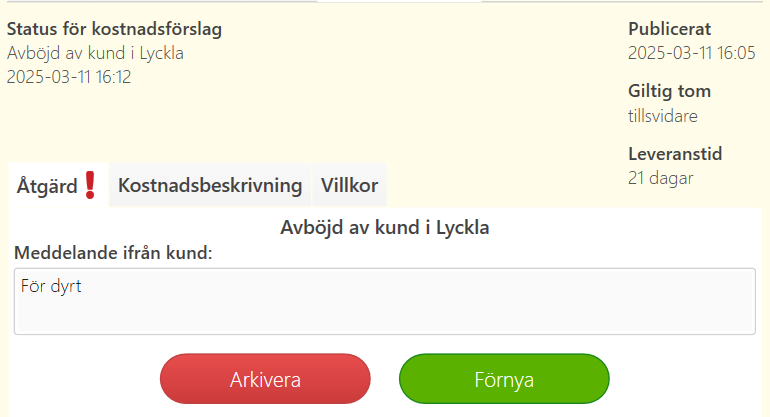The image size is (770, 417).
Task: Click the green Förnya button
Action: click(x=504, y=379)
